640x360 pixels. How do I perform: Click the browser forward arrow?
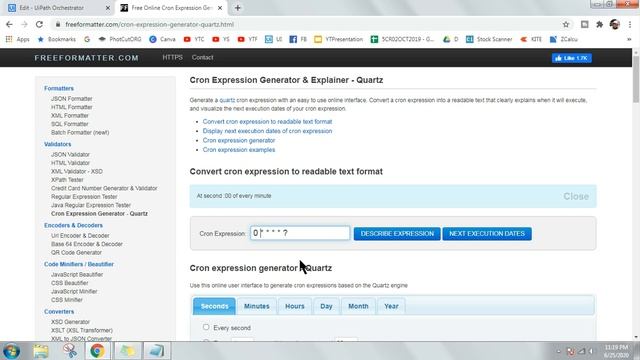[24, 24]
